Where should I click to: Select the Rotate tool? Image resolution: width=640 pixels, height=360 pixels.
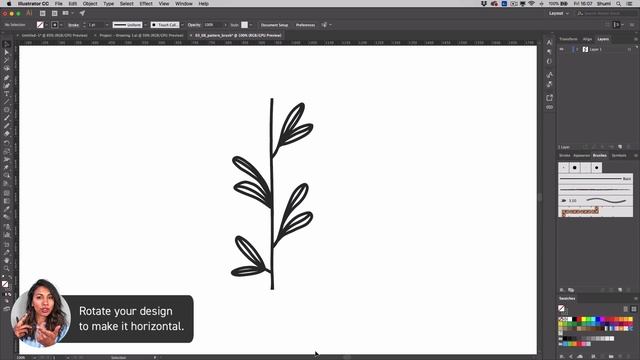click(7, 143)
